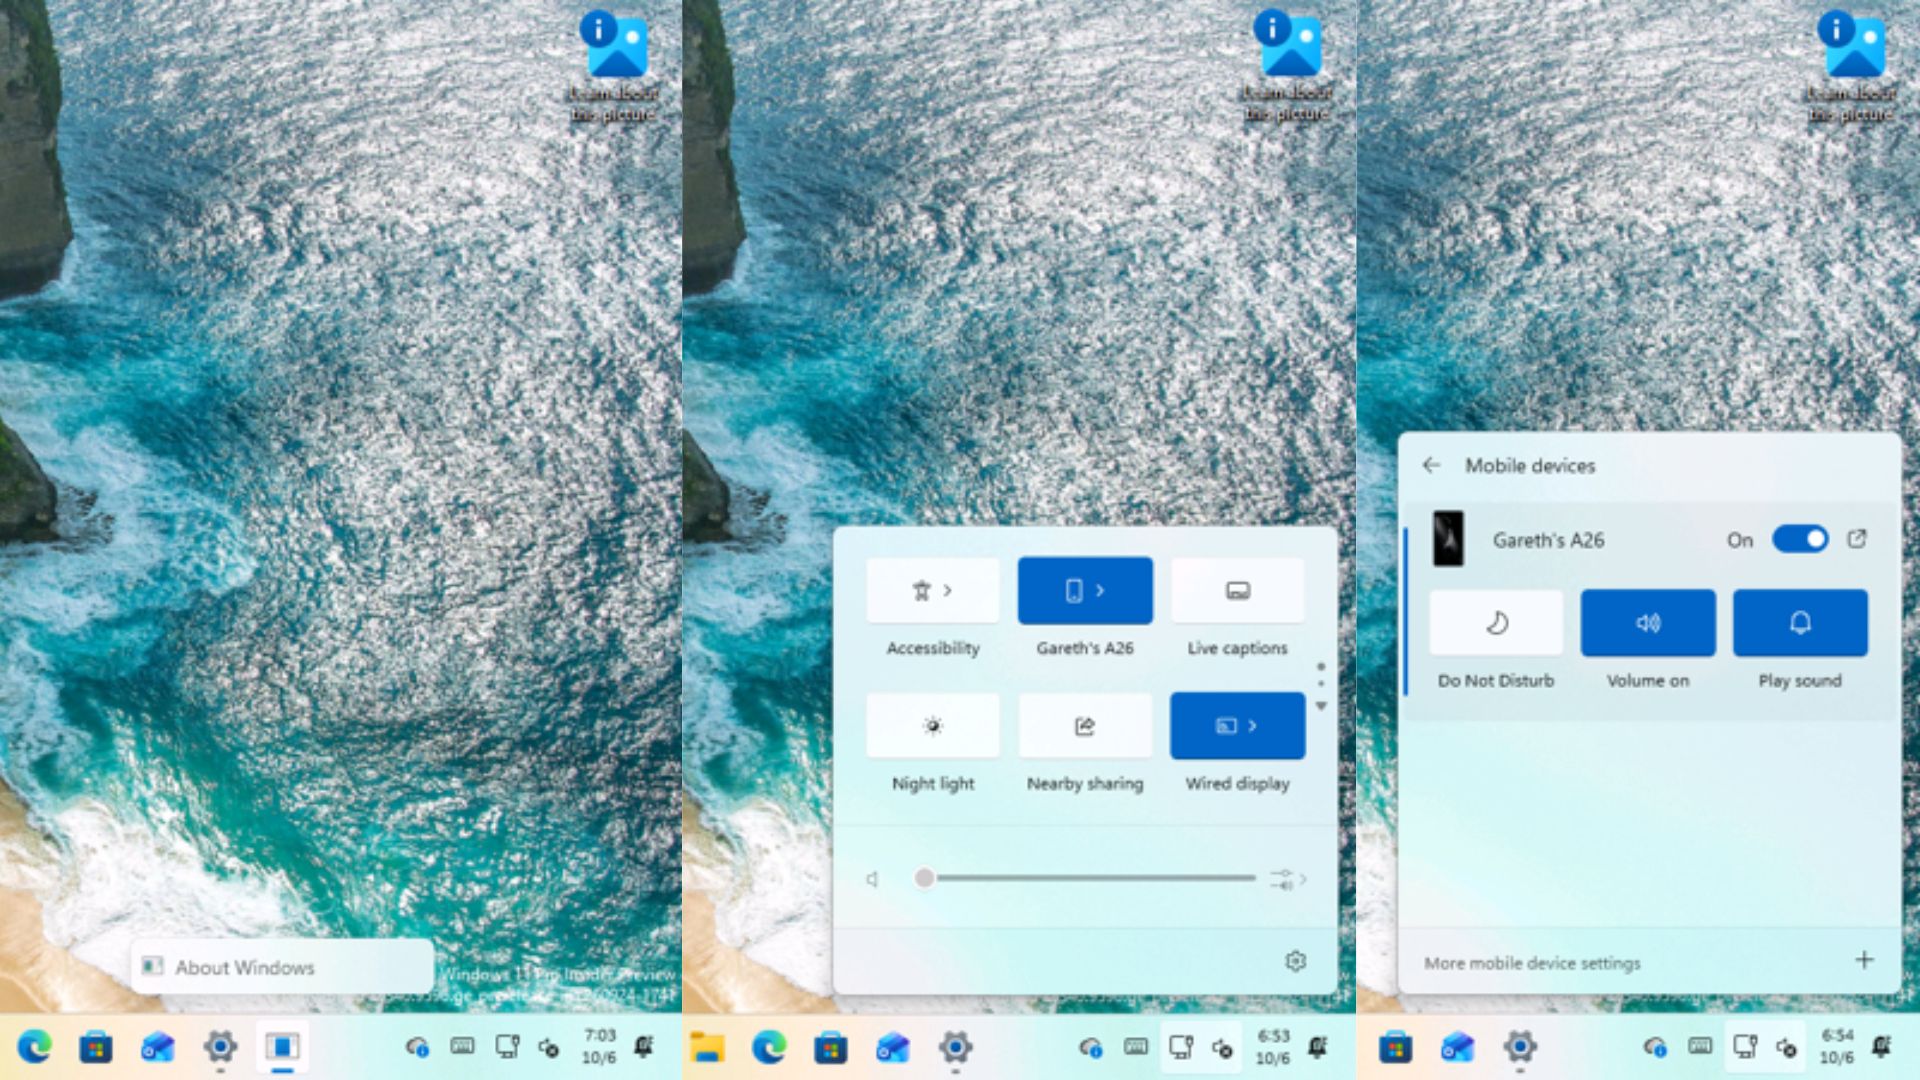Image resolution: width=1920 pixels, height=1080 pixels.
Task: Click the Gareth's A26 phone thumbnail
Action: click(1448, 539)
